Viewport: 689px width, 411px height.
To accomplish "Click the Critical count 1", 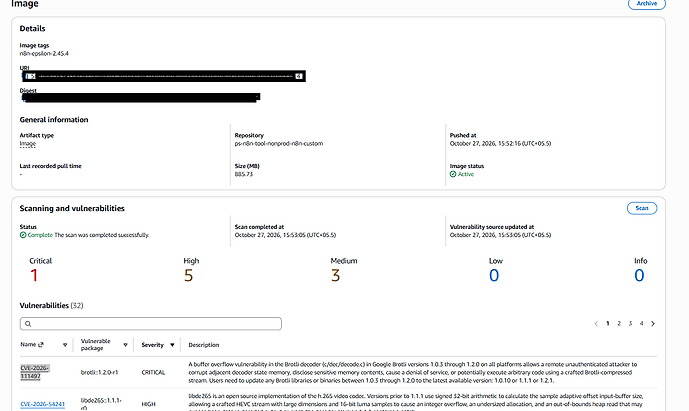I will point(34,276).
